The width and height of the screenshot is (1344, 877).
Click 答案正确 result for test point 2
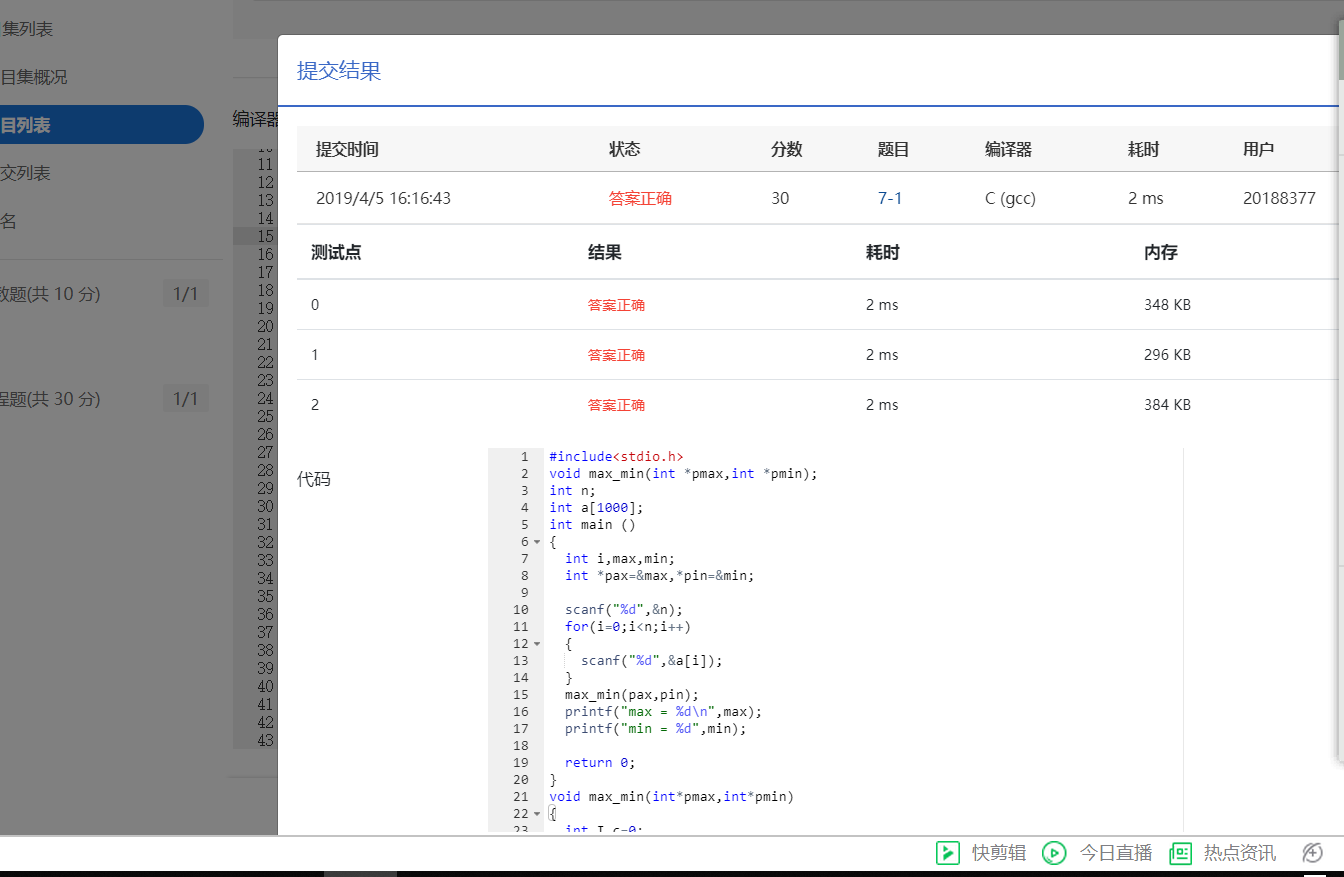point(616,405)
